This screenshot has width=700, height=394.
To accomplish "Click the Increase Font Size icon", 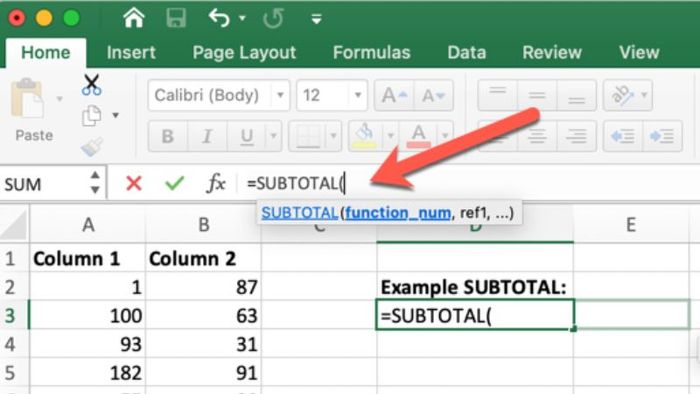I will click(x=394, y=95).
